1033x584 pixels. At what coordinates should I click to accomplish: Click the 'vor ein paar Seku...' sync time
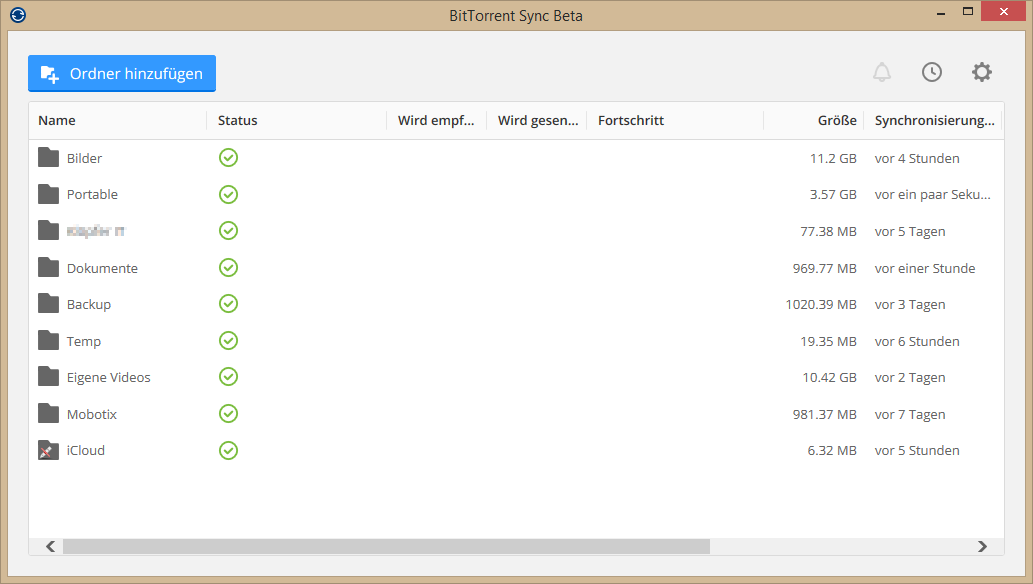933,194
